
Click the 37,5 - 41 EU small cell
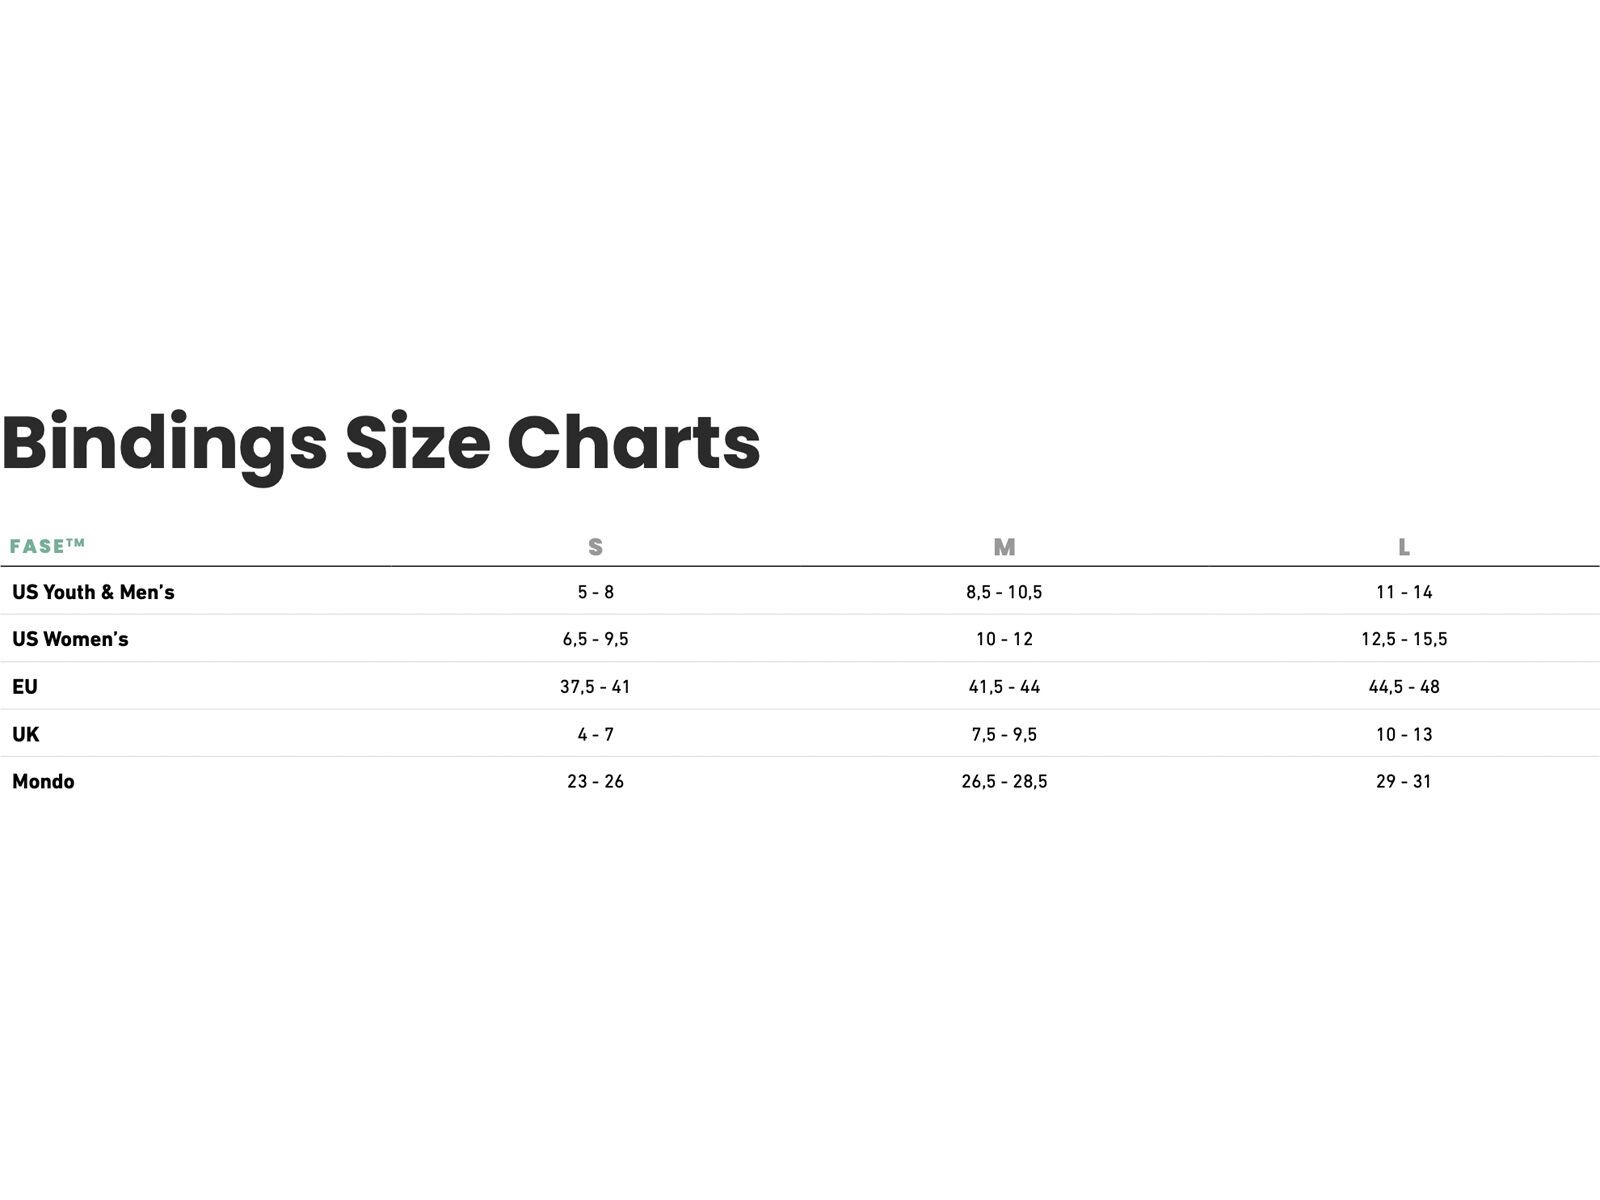tap(596, 687)
